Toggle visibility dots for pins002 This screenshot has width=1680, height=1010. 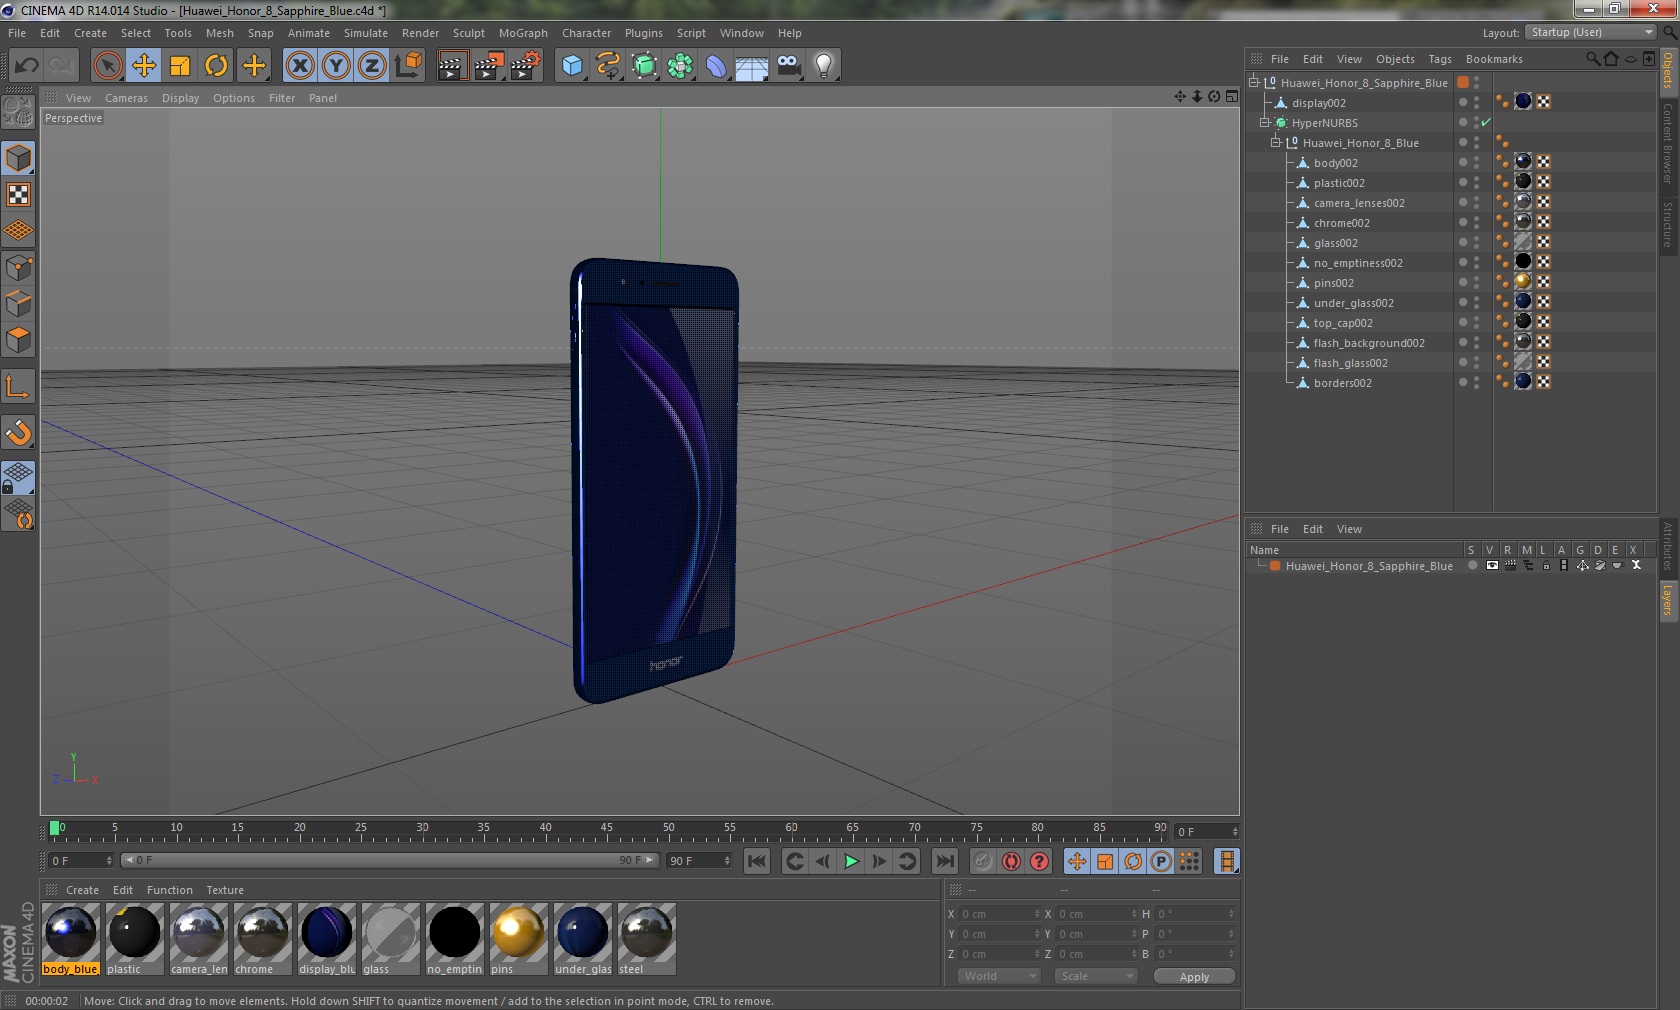point(1476,282)
